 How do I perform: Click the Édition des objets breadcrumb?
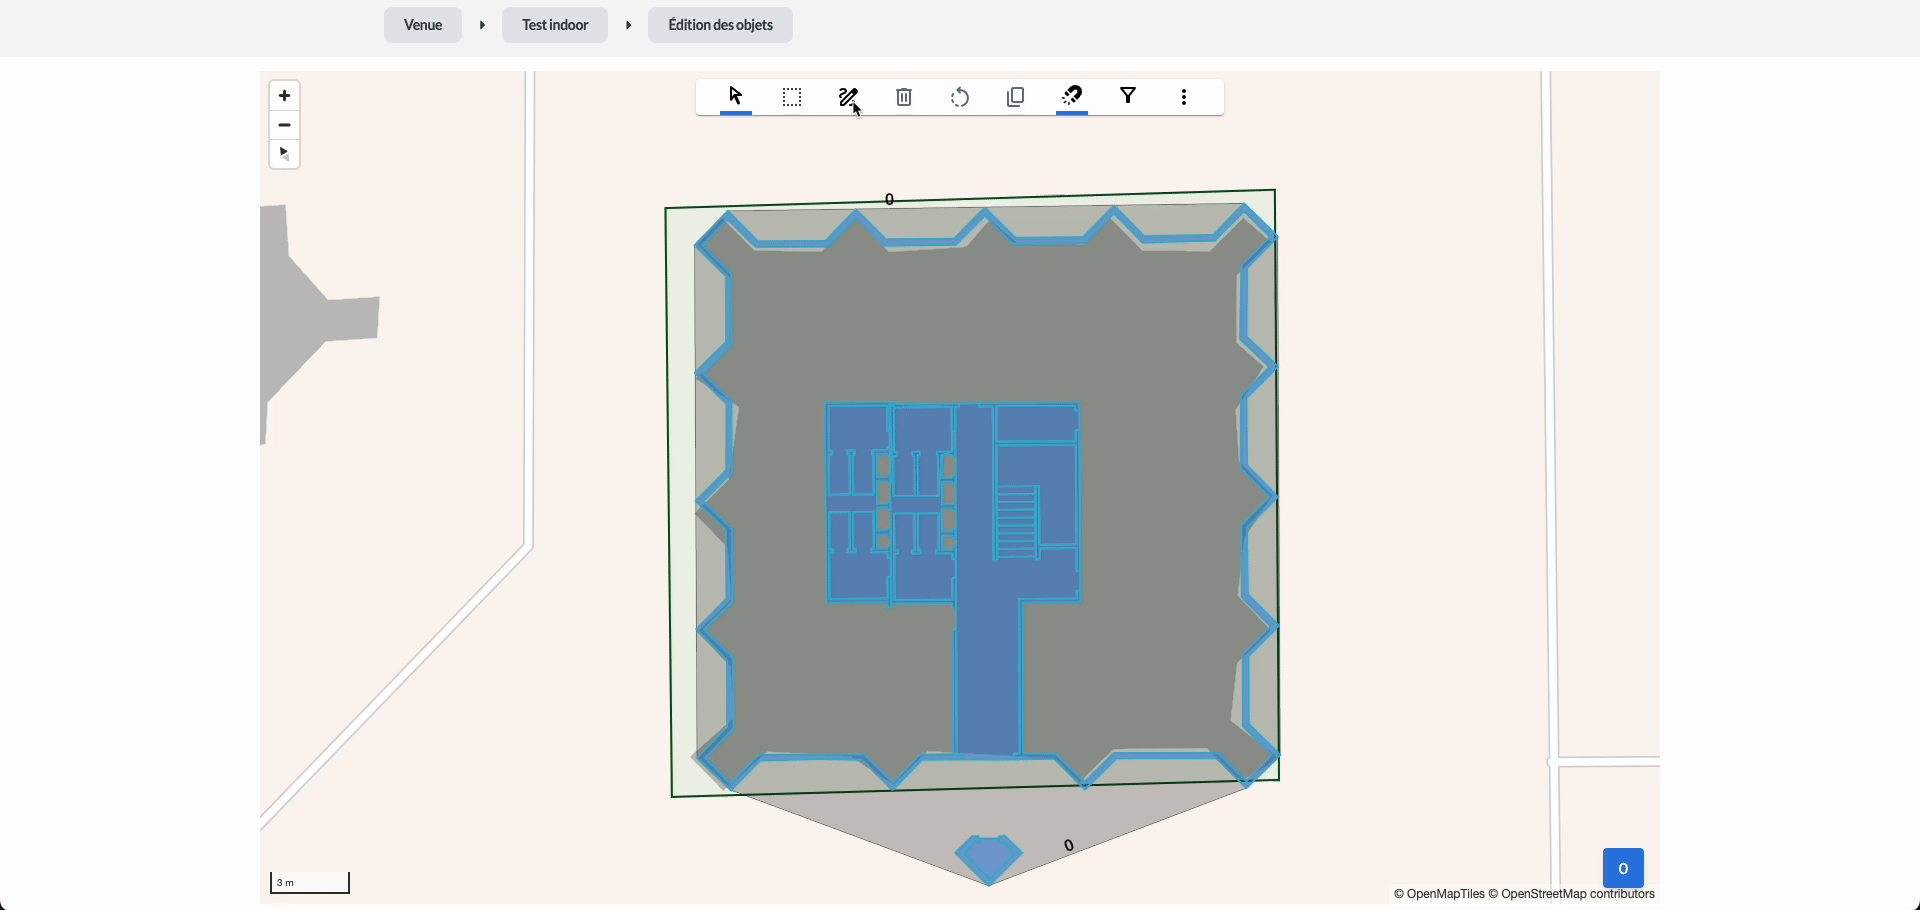720,25
